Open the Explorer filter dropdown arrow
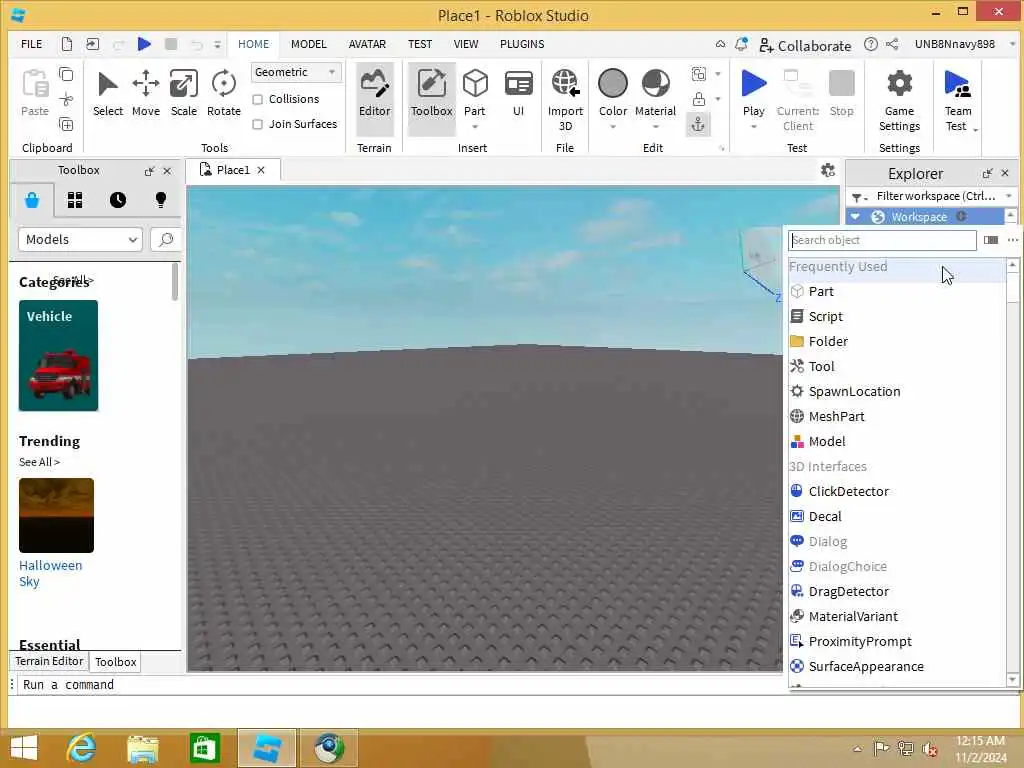This screenshot has height=768, width=1024. click(1009, 196)
